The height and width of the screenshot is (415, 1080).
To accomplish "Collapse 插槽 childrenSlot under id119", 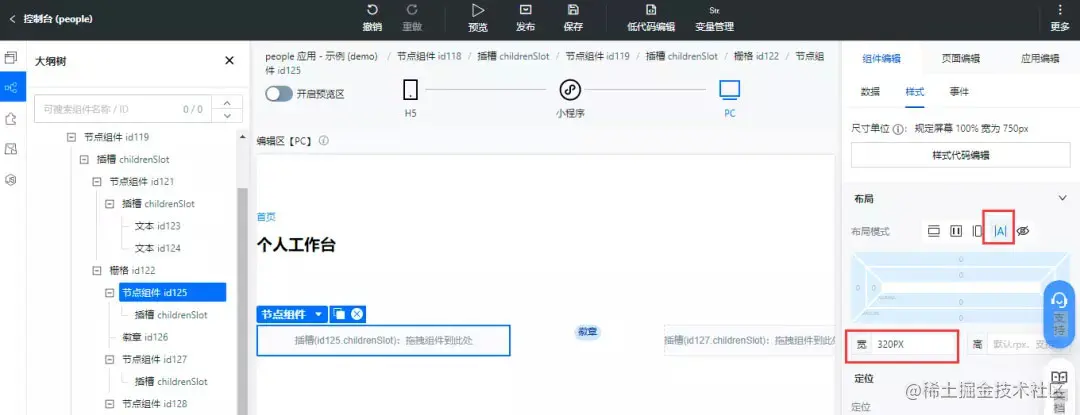I will (x=84, y=159).
